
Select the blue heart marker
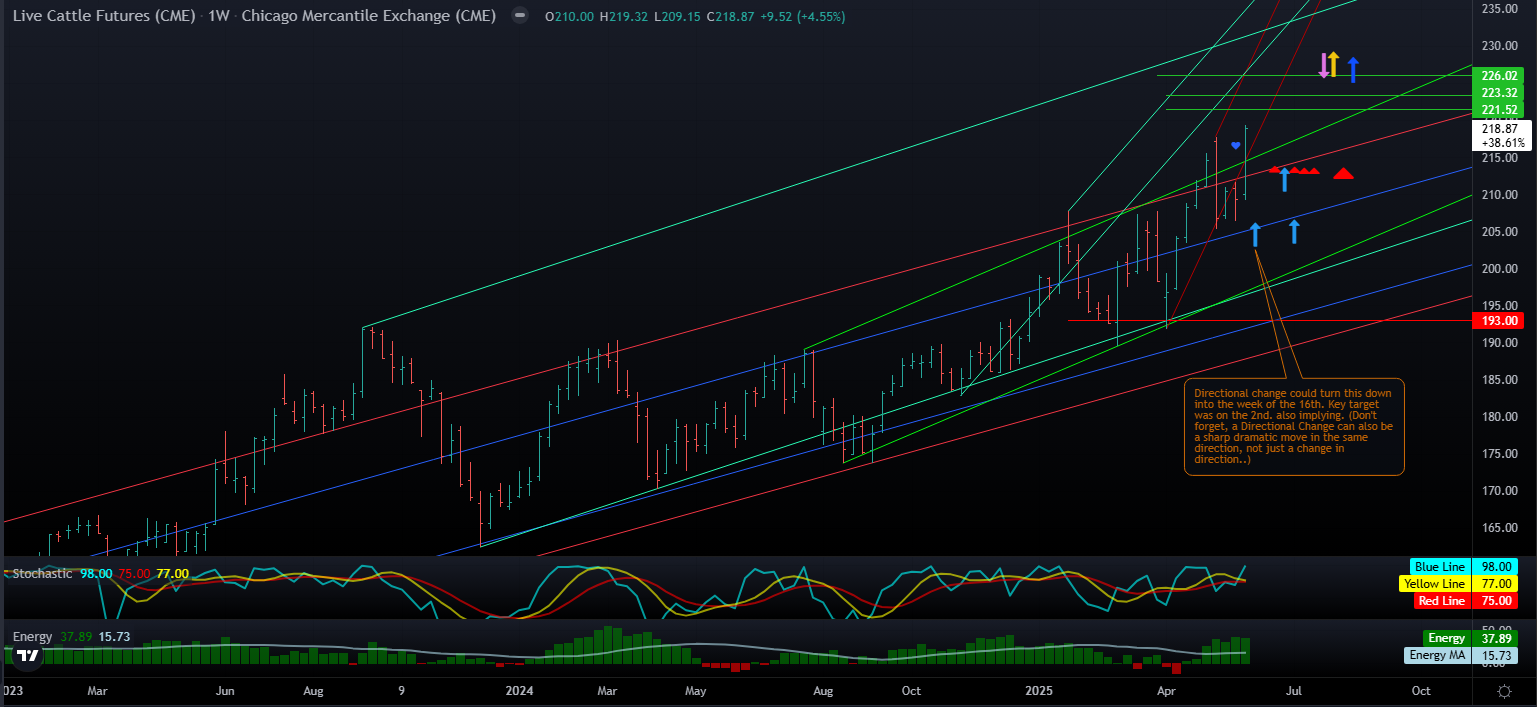1235,146
